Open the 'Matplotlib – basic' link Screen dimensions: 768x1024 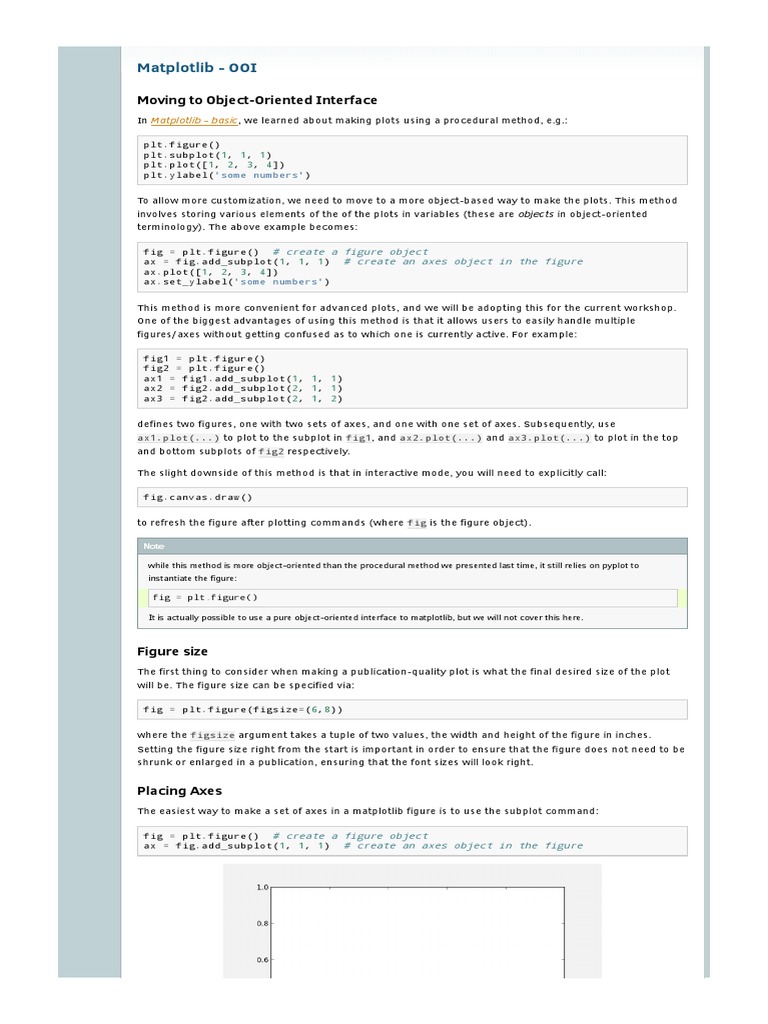194,120
